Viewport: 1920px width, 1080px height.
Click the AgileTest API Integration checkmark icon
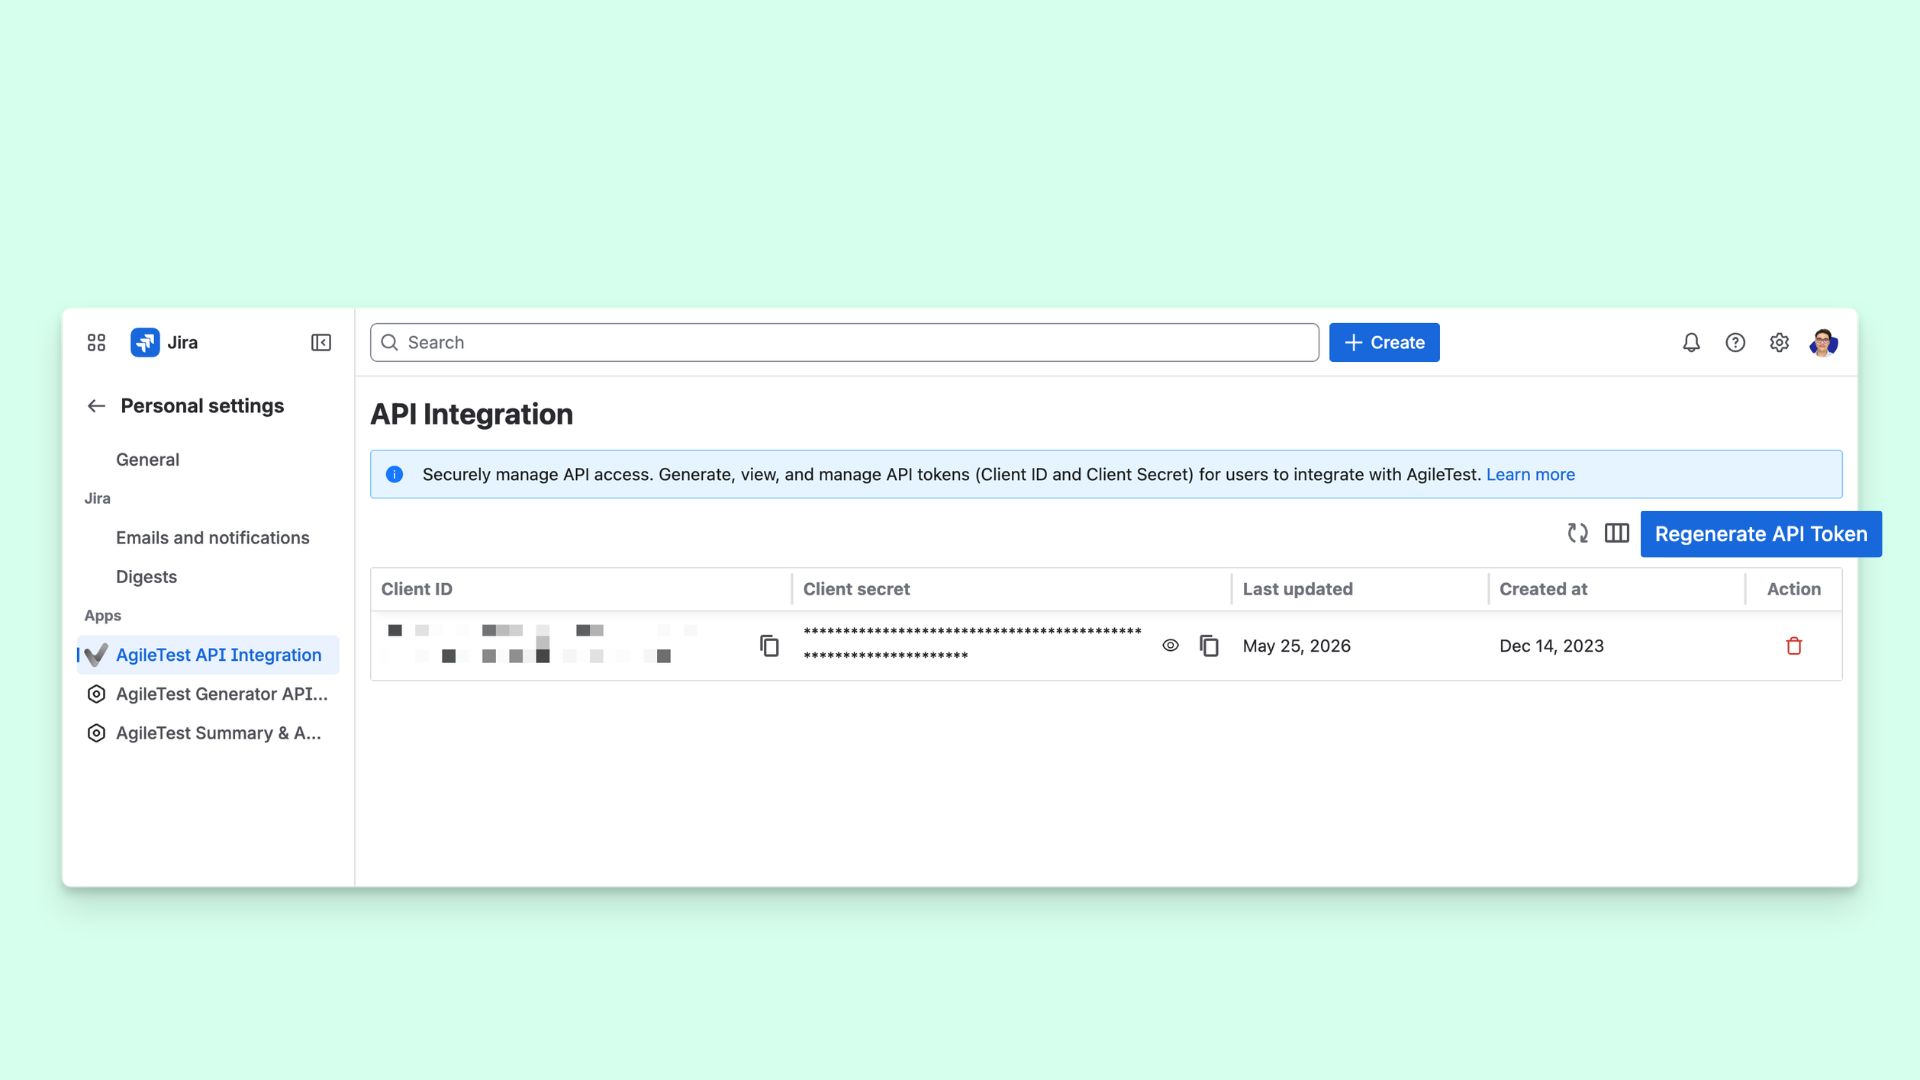96,655
